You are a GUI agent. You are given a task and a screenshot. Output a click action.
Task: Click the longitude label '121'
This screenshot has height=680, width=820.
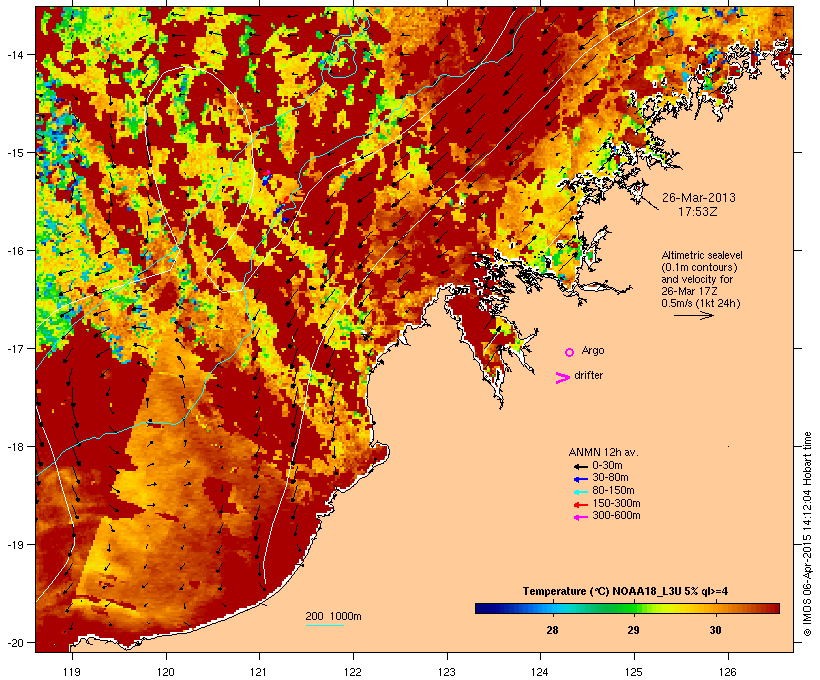click(259, 672)
